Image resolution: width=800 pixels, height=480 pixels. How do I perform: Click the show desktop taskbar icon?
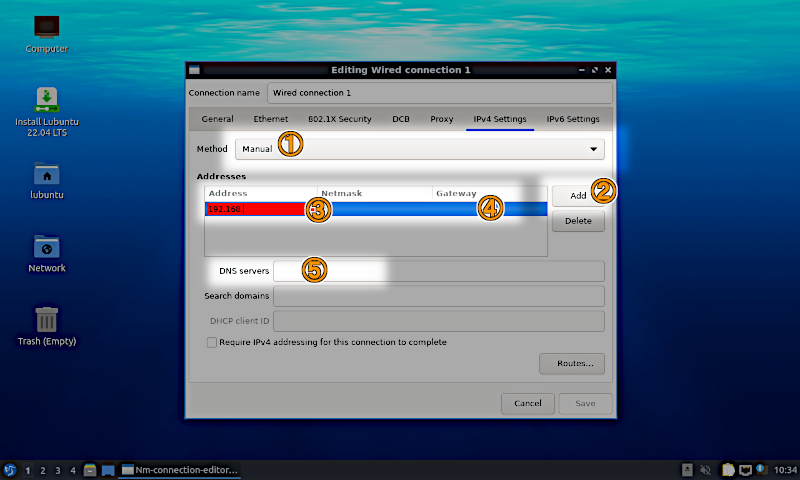coord(108,470)
